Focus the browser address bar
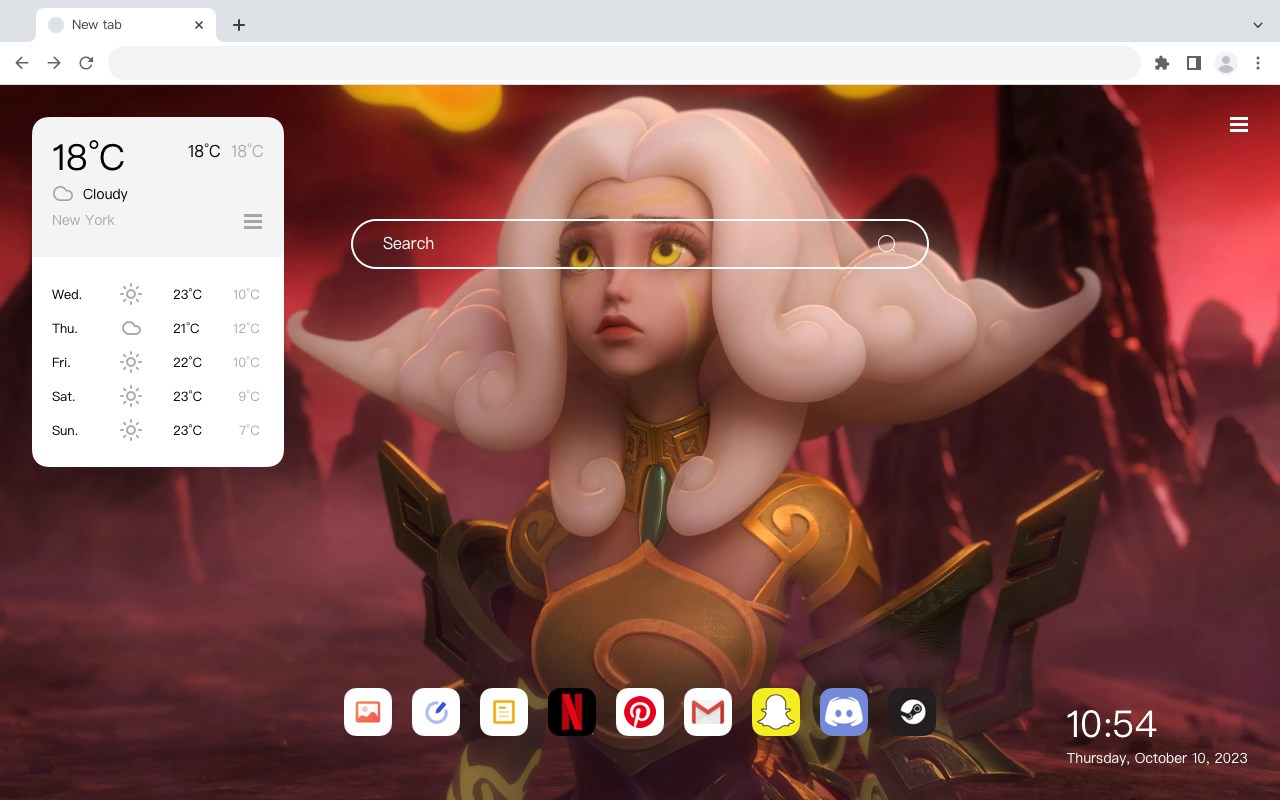Screen dimensions: 1280x800 [x=624, y=63]
